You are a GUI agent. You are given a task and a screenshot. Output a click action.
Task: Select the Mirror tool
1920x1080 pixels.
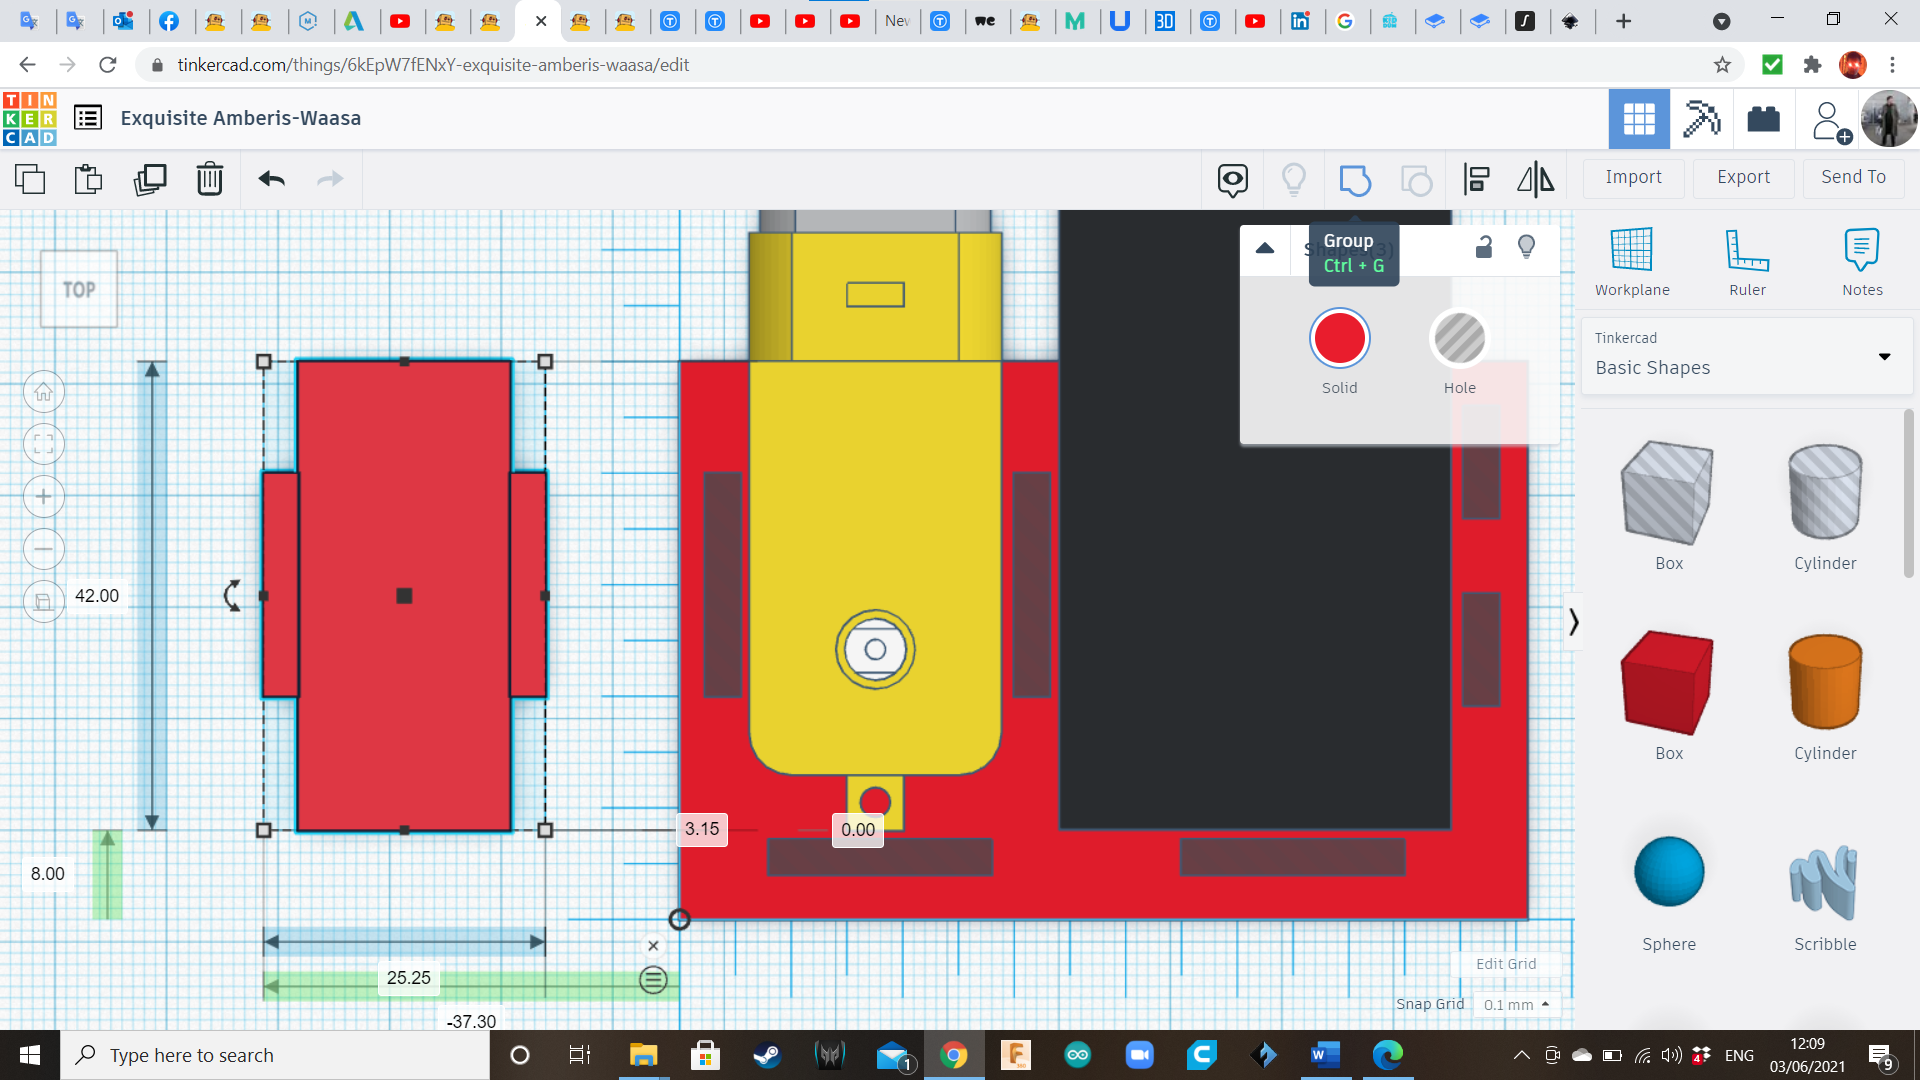[x=1535, y=180]
